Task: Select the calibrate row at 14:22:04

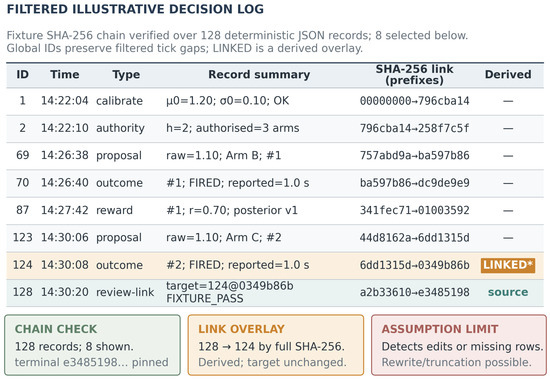Action: pos(275,101)
